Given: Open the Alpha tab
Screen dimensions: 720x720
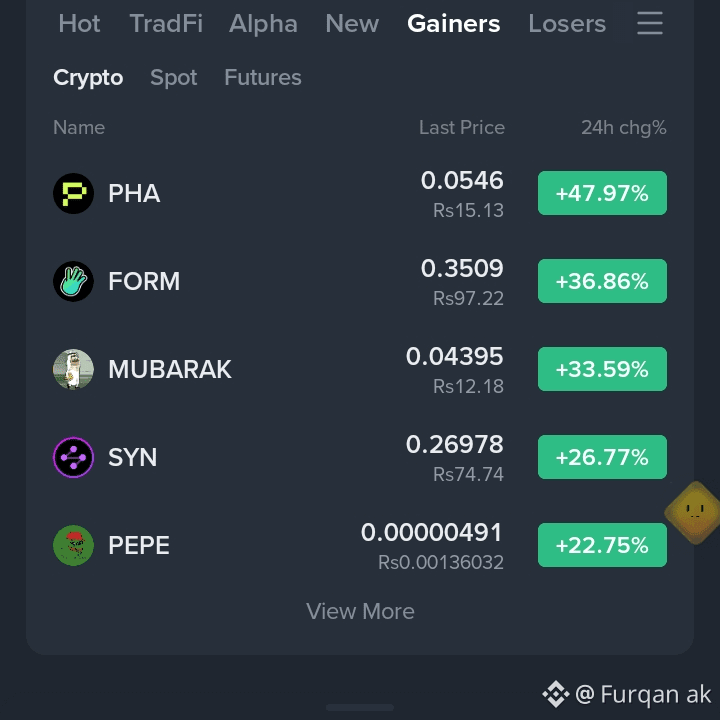Looking at the screenshot, I should pyautogui.click(x=263, y=23).
